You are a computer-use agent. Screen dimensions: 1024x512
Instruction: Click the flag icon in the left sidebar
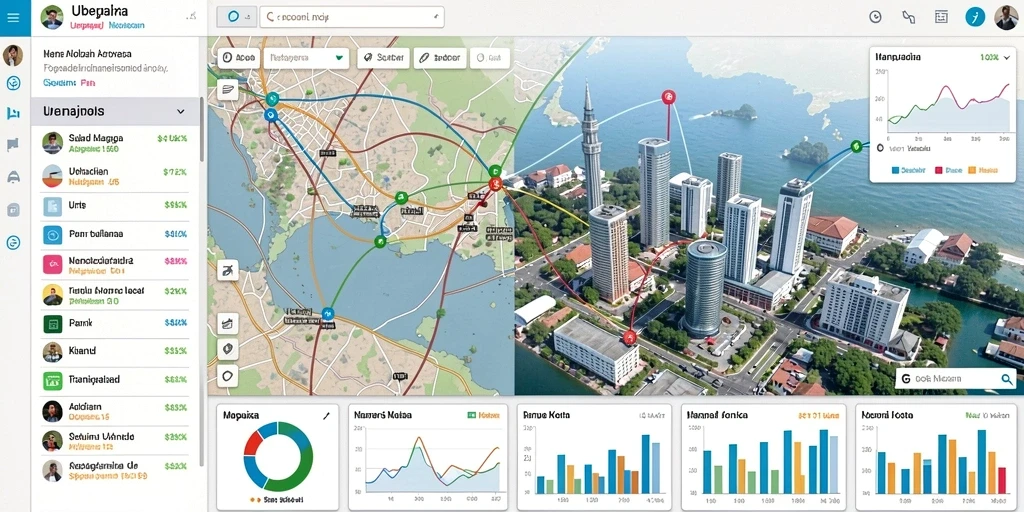point(13,145)
